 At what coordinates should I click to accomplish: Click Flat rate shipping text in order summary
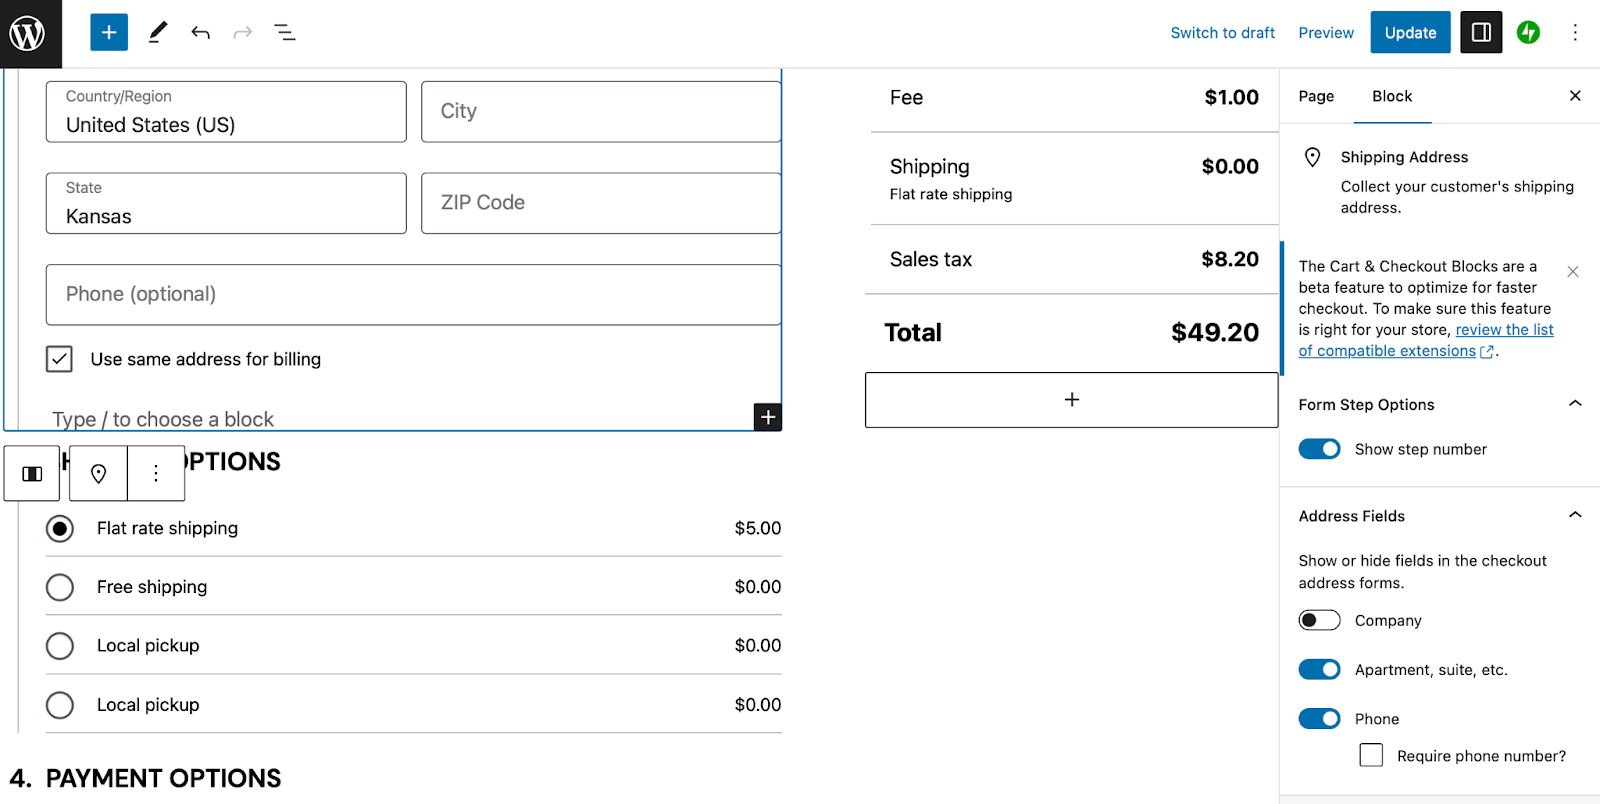point(951,194)
